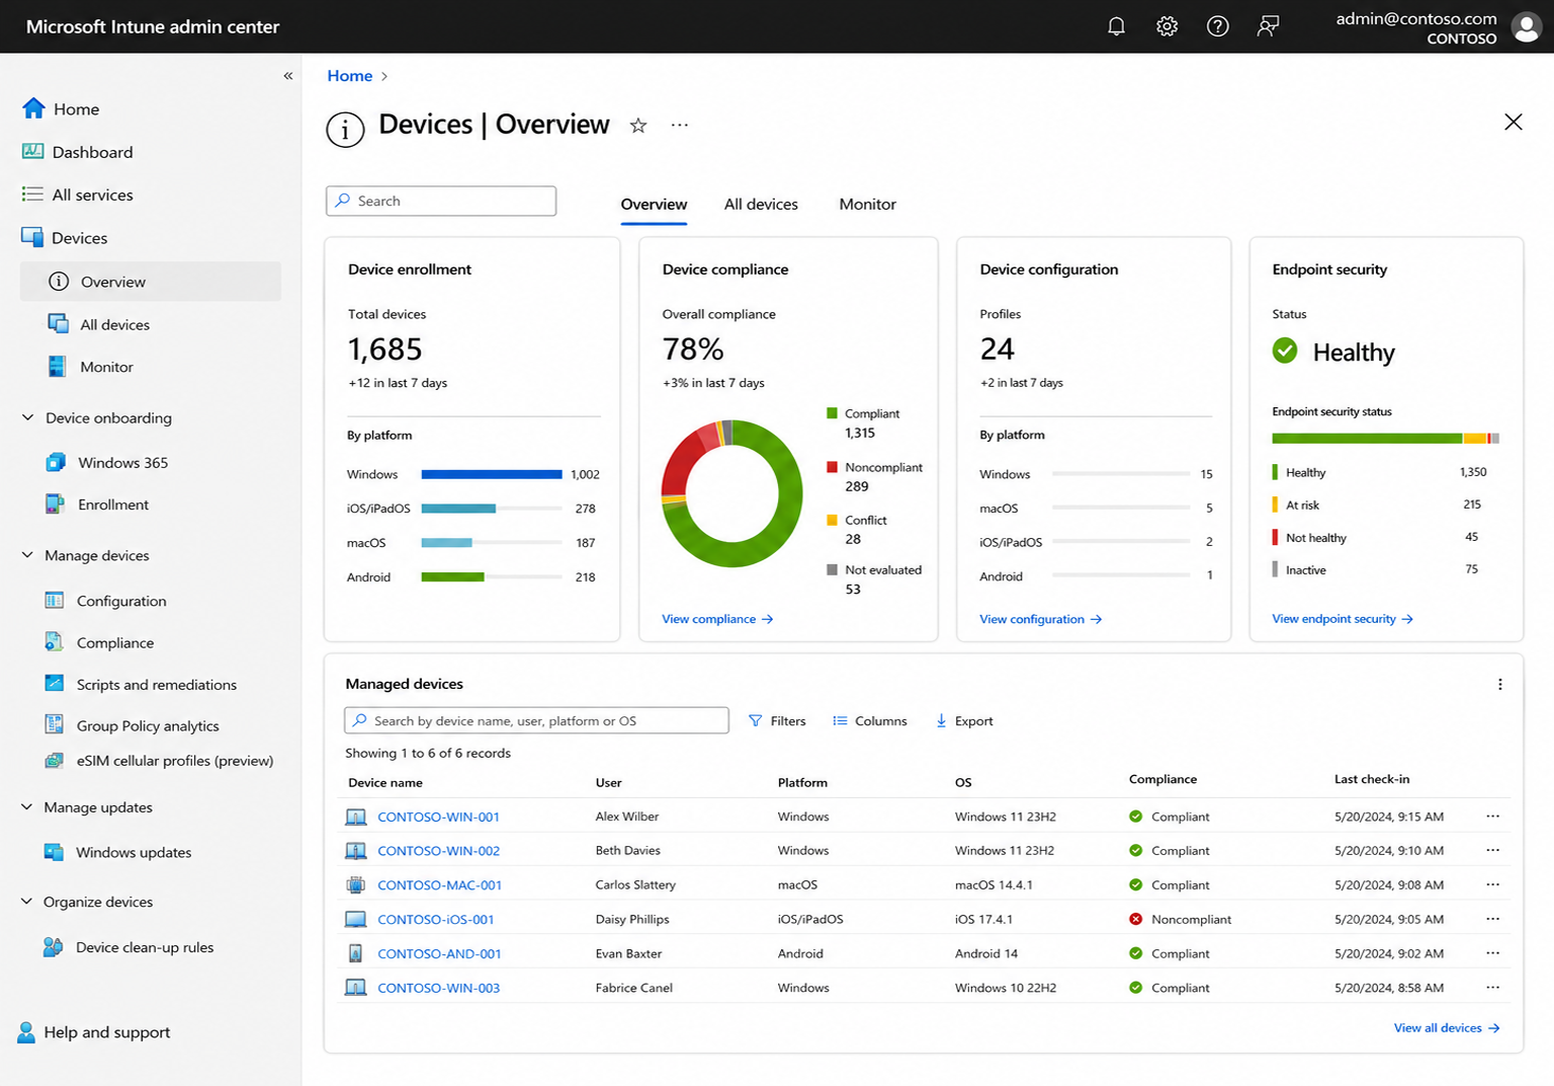Image resolution: width=1554 pixels, height=1086 pixels.
Task: Collapse the sidebar with double chevron
Action: pos(288,76)
